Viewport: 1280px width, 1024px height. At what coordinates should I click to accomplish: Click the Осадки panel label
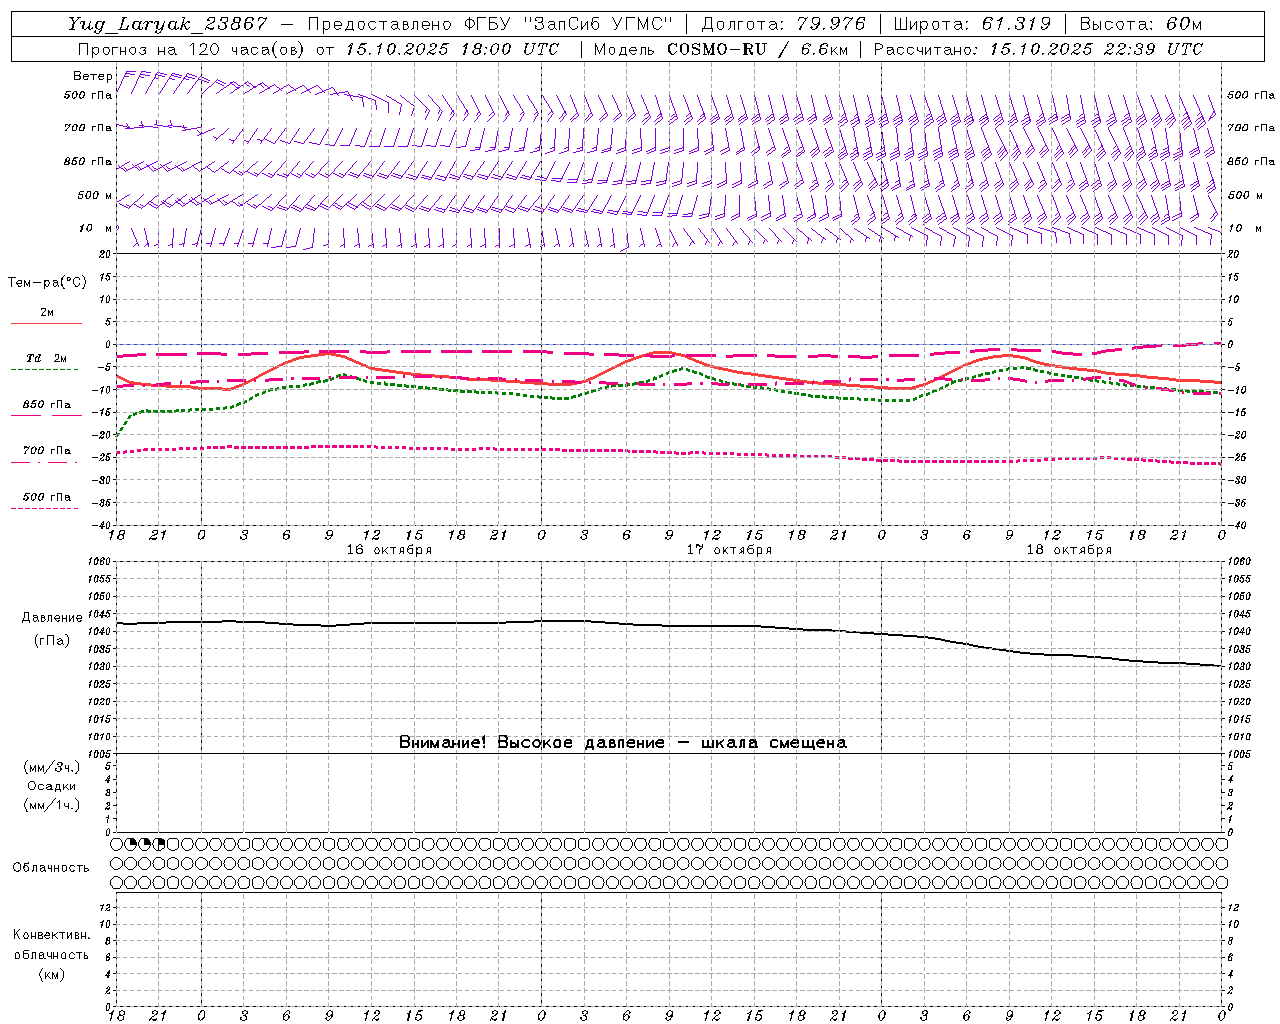[x=52, y=786]
